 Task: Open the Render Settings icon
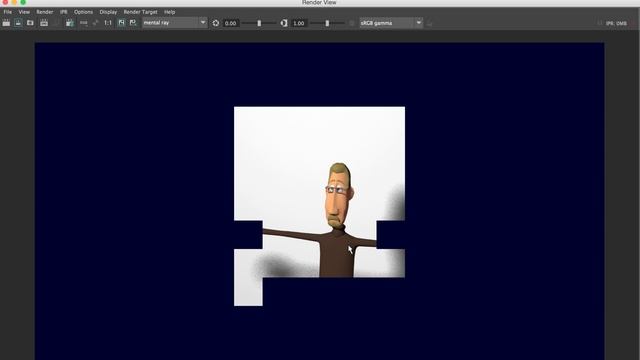(69, 23)
